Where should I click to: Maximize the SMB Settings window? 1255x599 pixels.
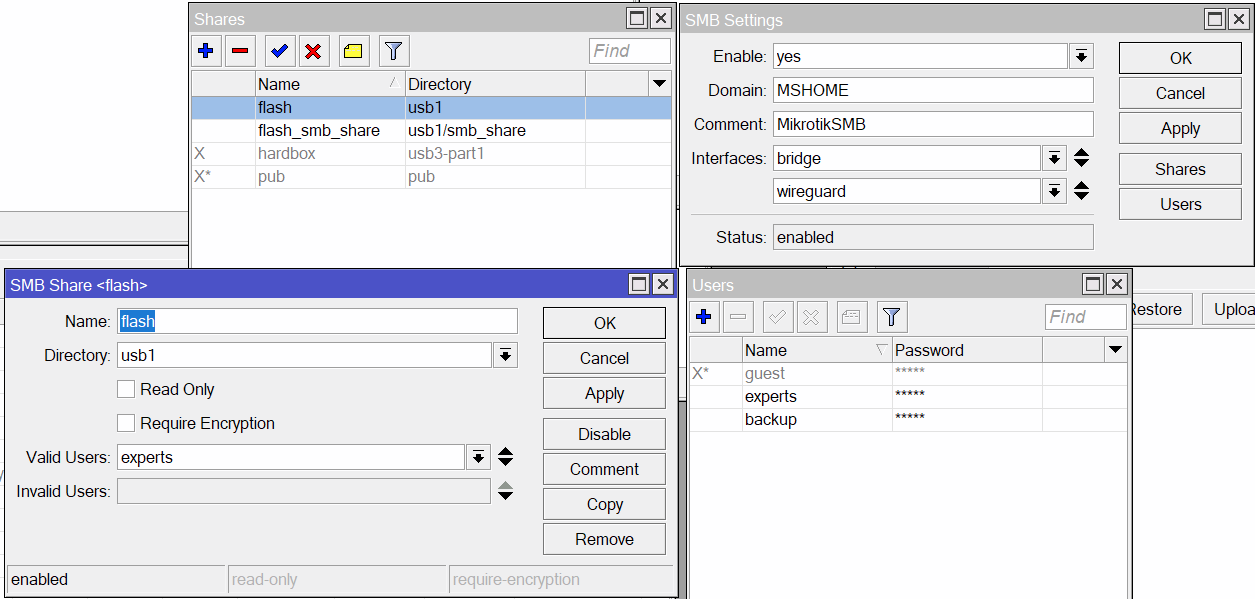pyautogui.click(x=1214, y=19)
